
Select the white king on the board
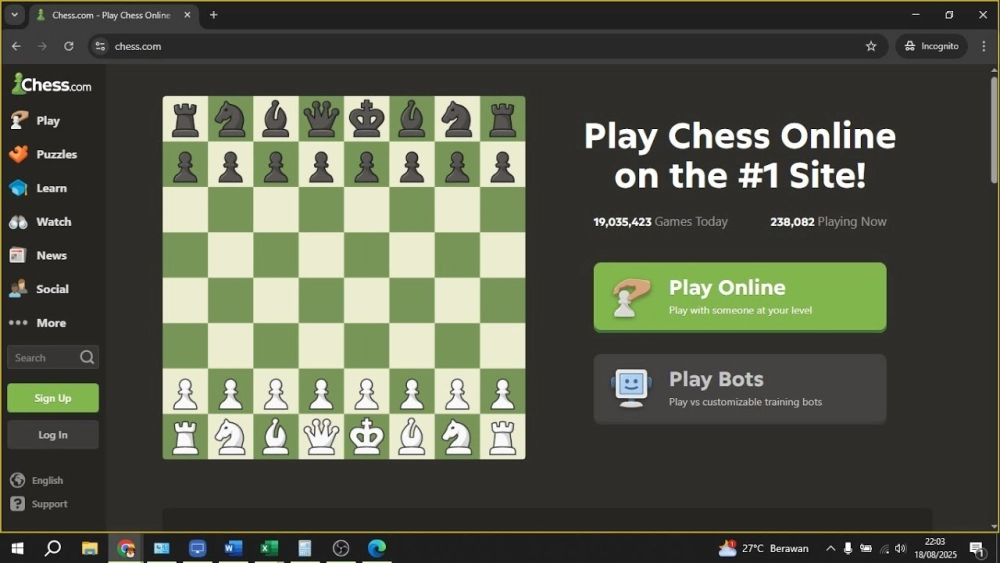point(366,437)
